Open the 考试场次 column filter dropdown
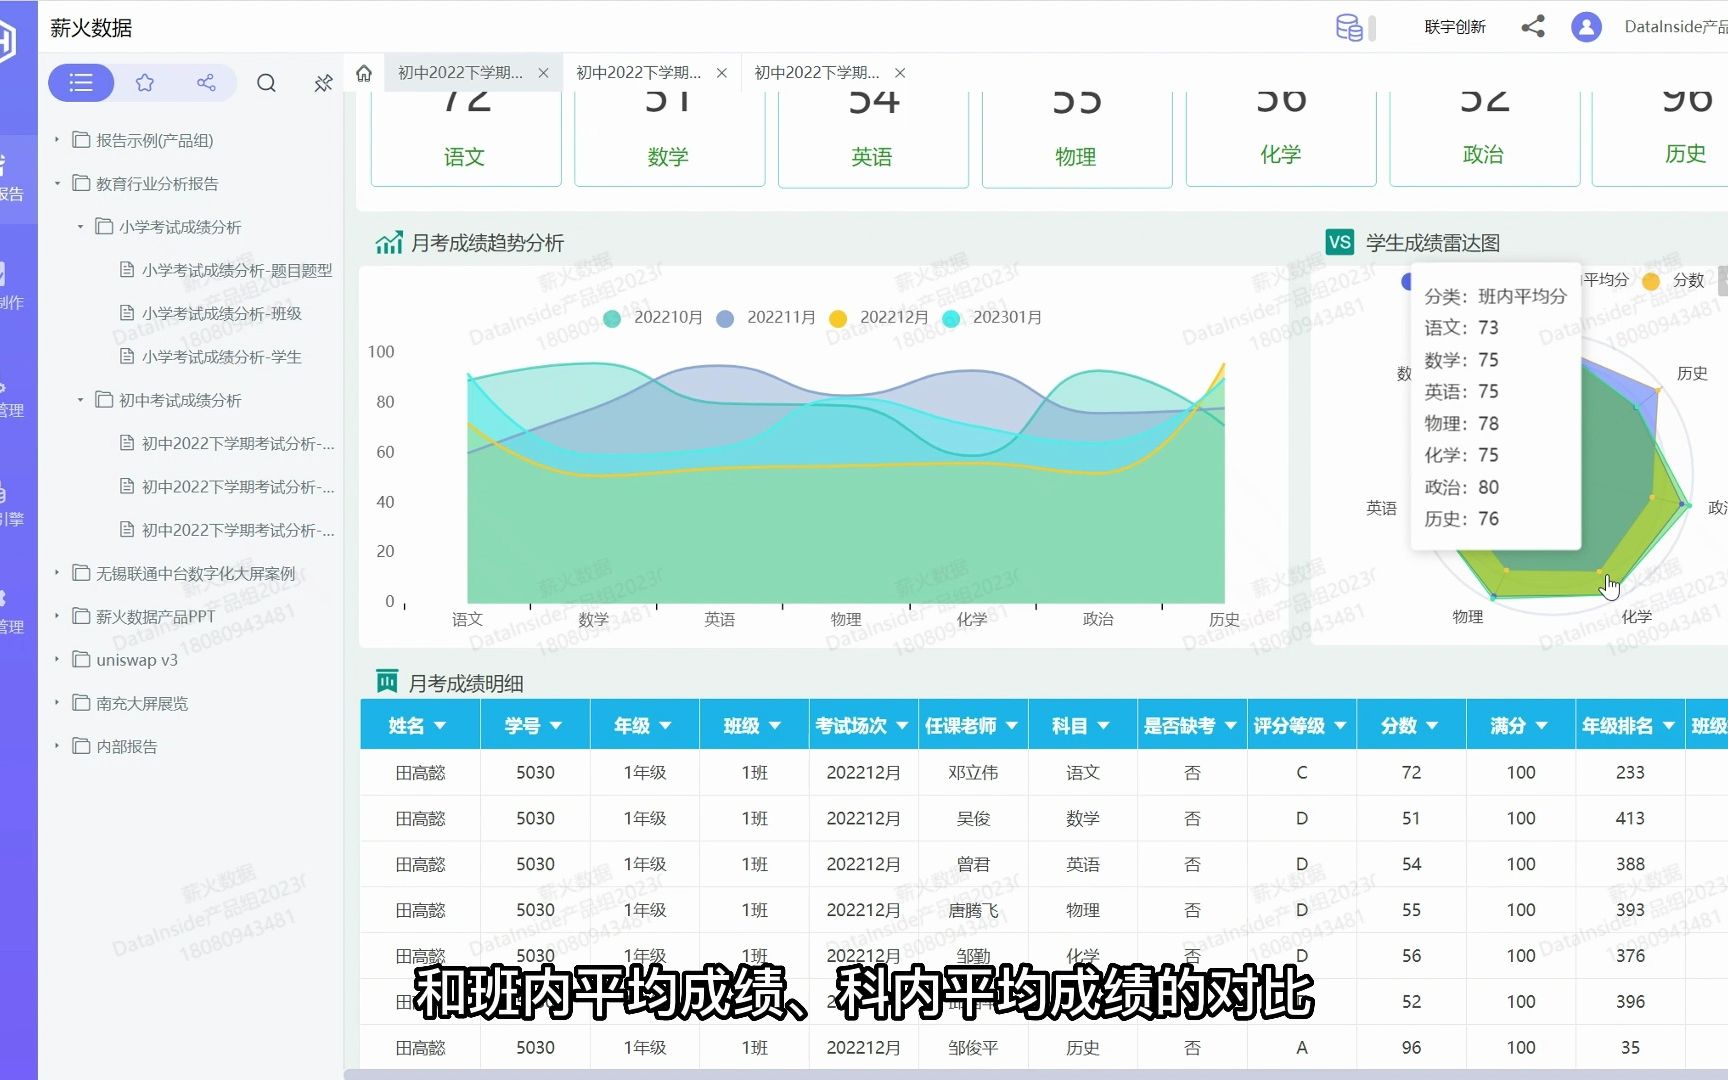Viewport: 1728px width, 1080px height. tap(902, 726)
